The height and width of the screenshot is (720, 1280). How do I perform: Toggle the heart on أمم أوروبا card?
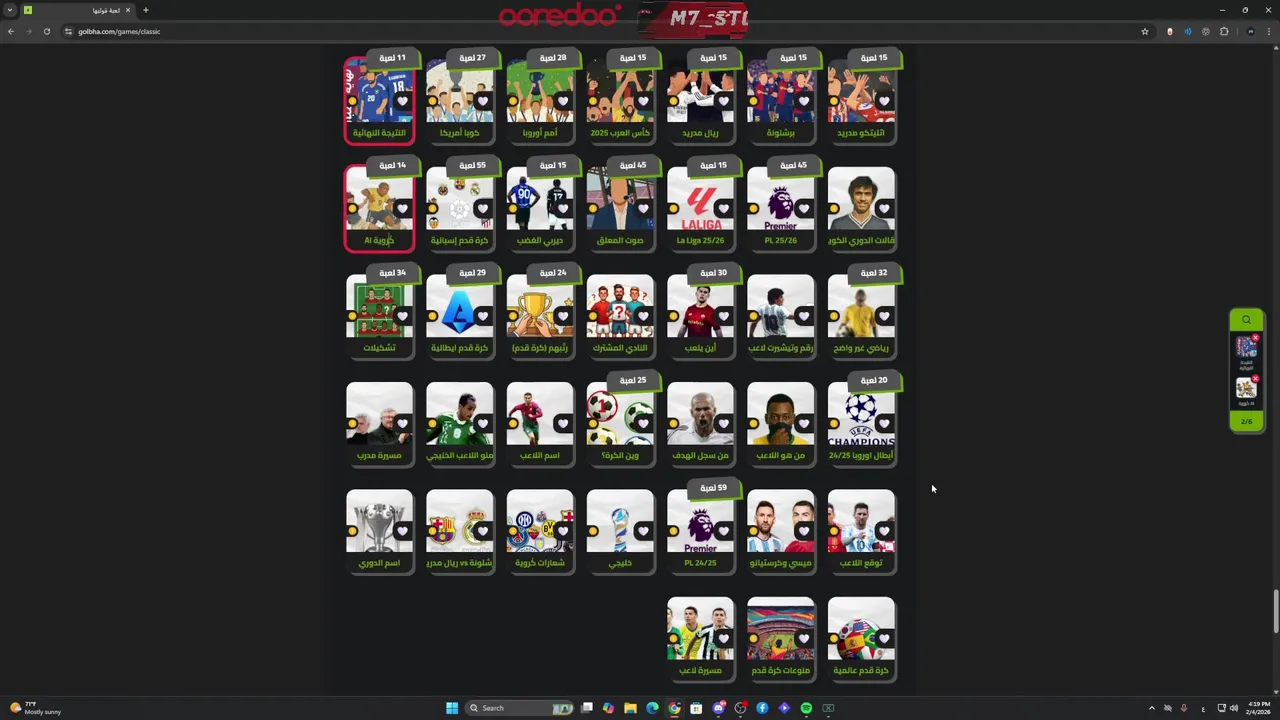click(x=562, y=101)
